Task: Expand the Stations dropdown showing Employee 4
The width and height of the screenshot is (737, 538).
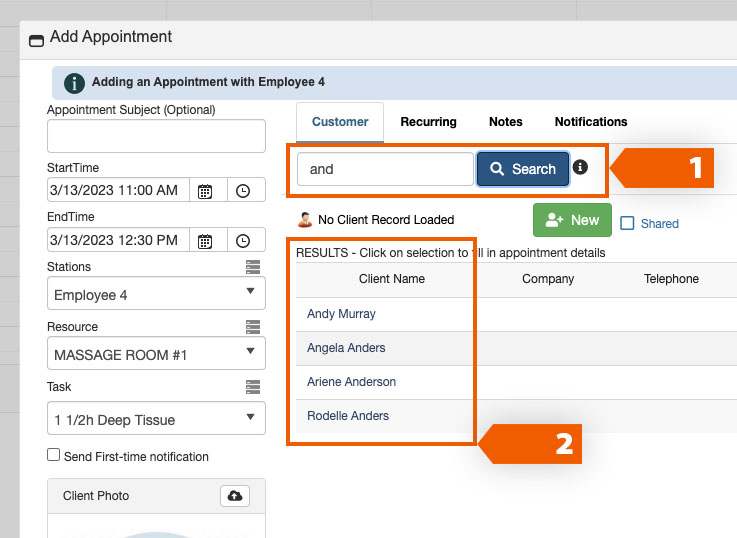Action: pyautogui.click(x=156, y=295)
